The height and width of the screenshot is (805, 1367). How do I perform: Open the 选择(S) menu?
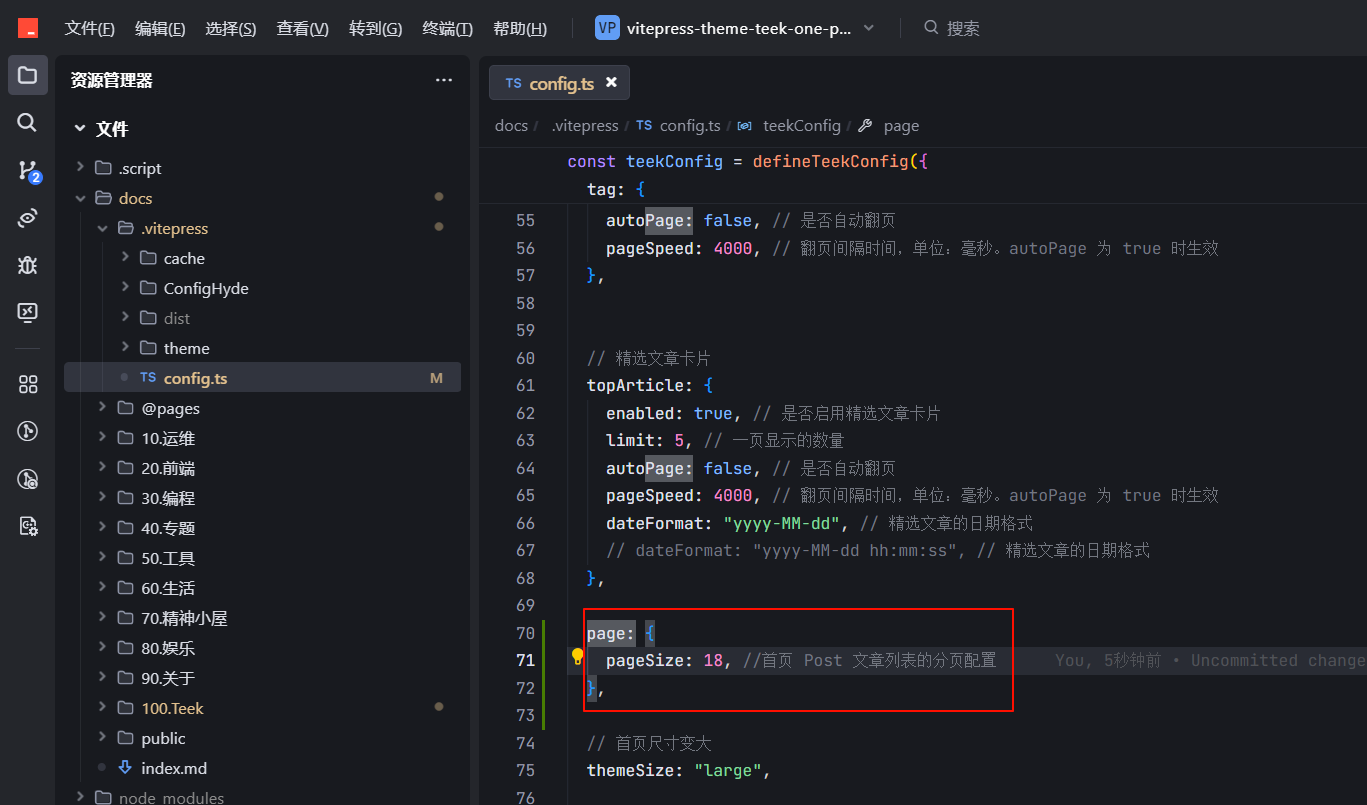pos(231,29)
